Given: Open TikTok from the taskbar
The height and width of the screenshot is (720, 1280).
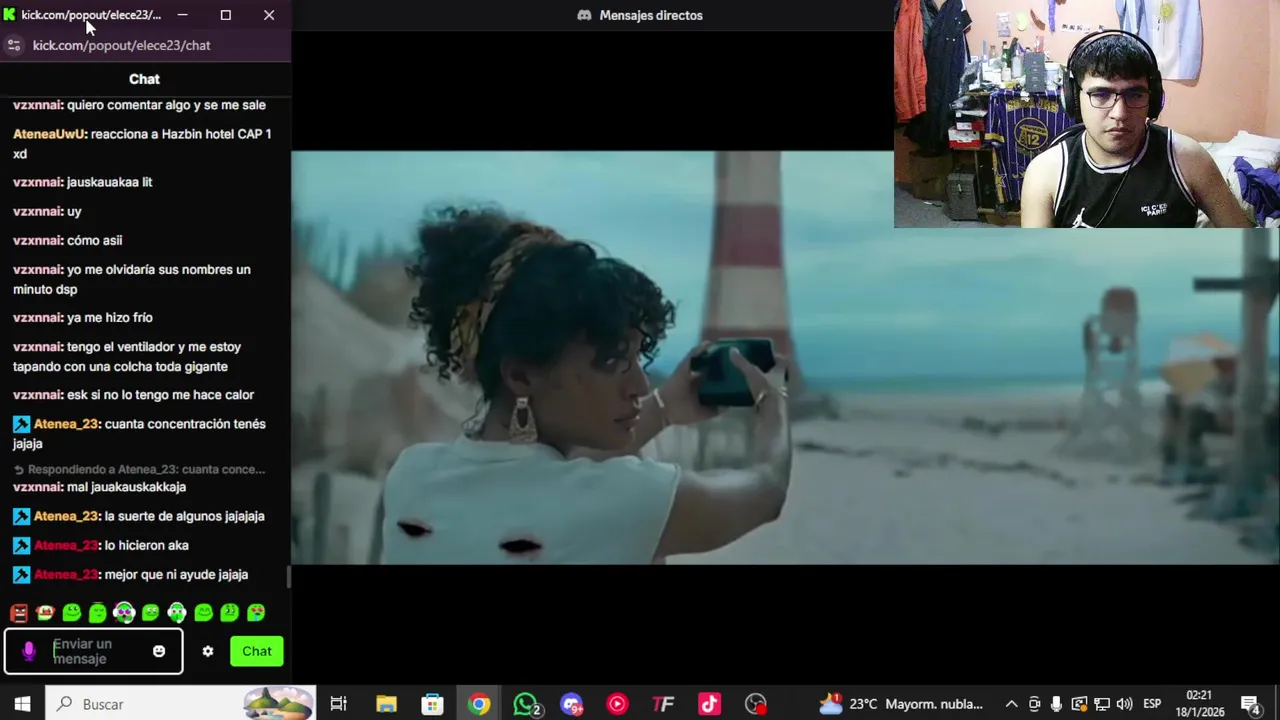Looking at the screenshot, I should click(x=709, y=704).
